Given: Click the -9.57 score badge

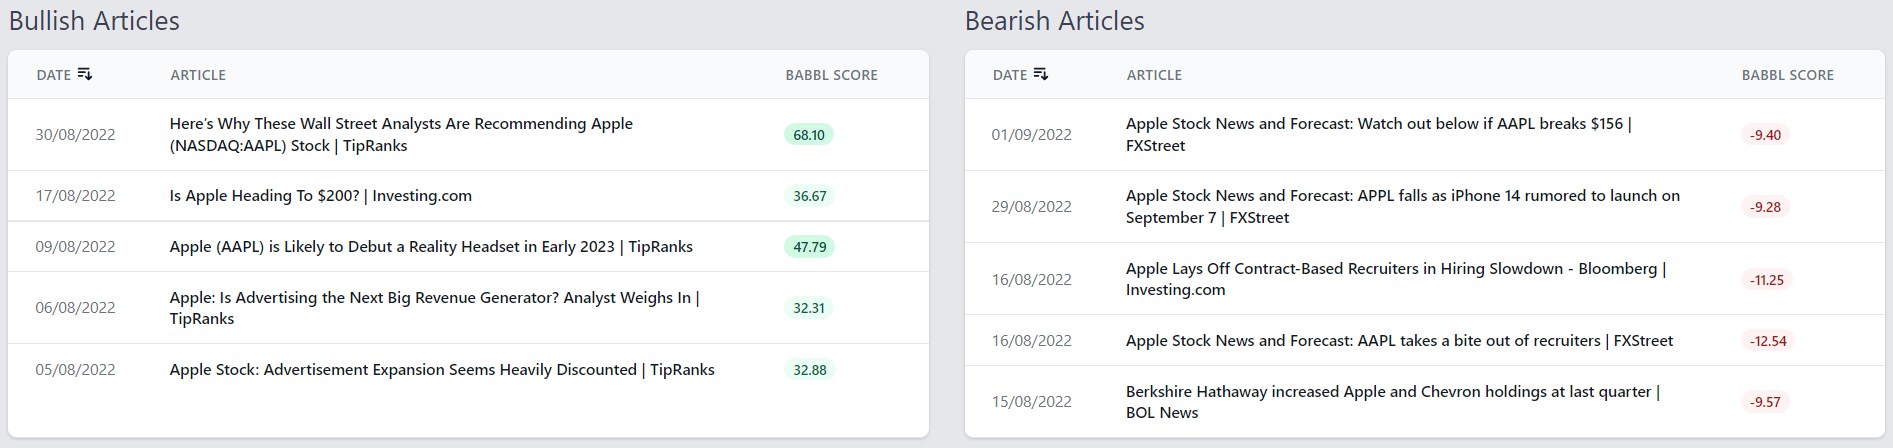Looking at the screenshot, I should pos(1765,402).
